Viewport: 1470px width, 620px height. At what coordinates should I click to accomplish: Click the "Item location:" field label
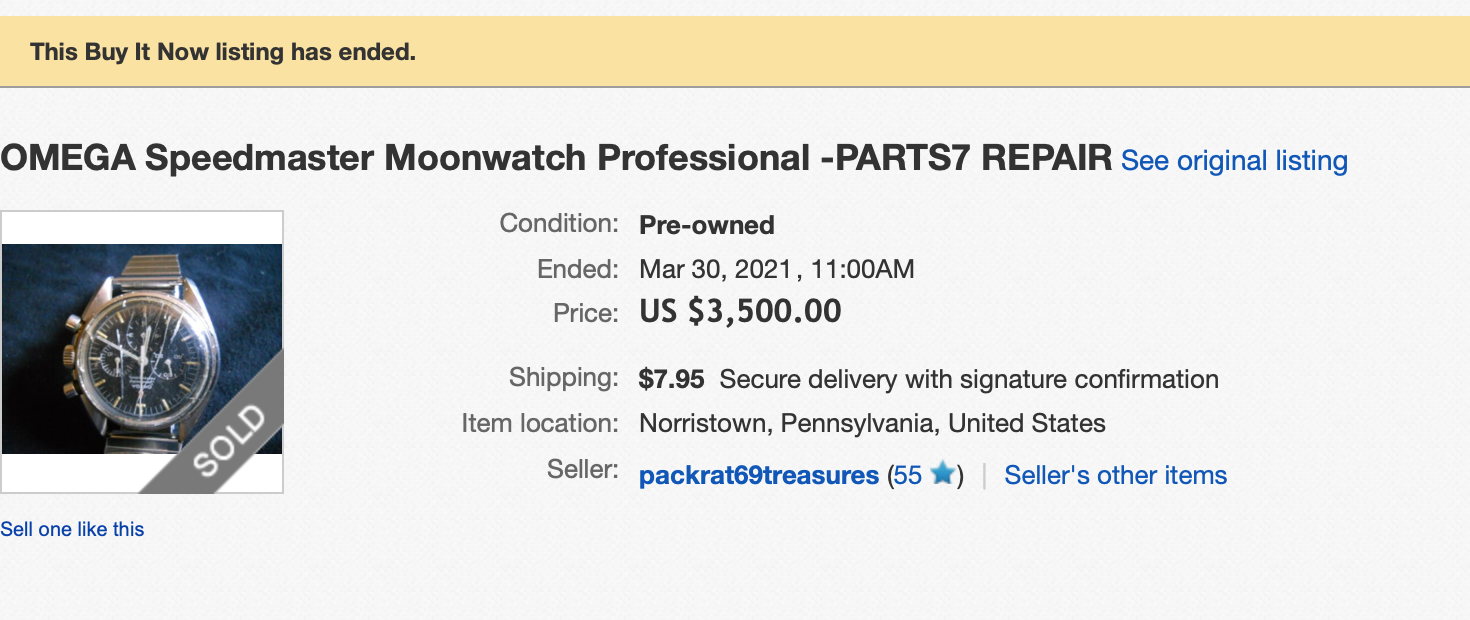coord(540,422)
